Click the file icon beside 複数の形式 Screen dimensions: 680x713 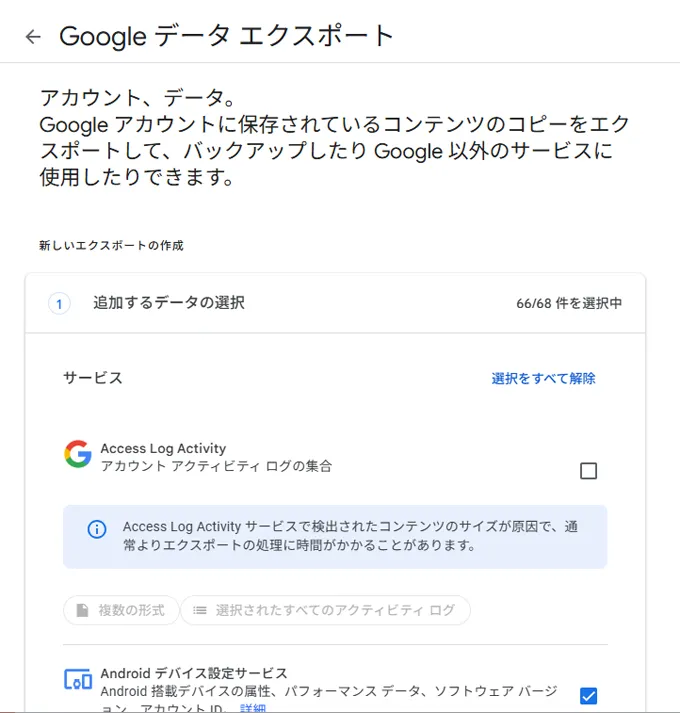point(83,610)
